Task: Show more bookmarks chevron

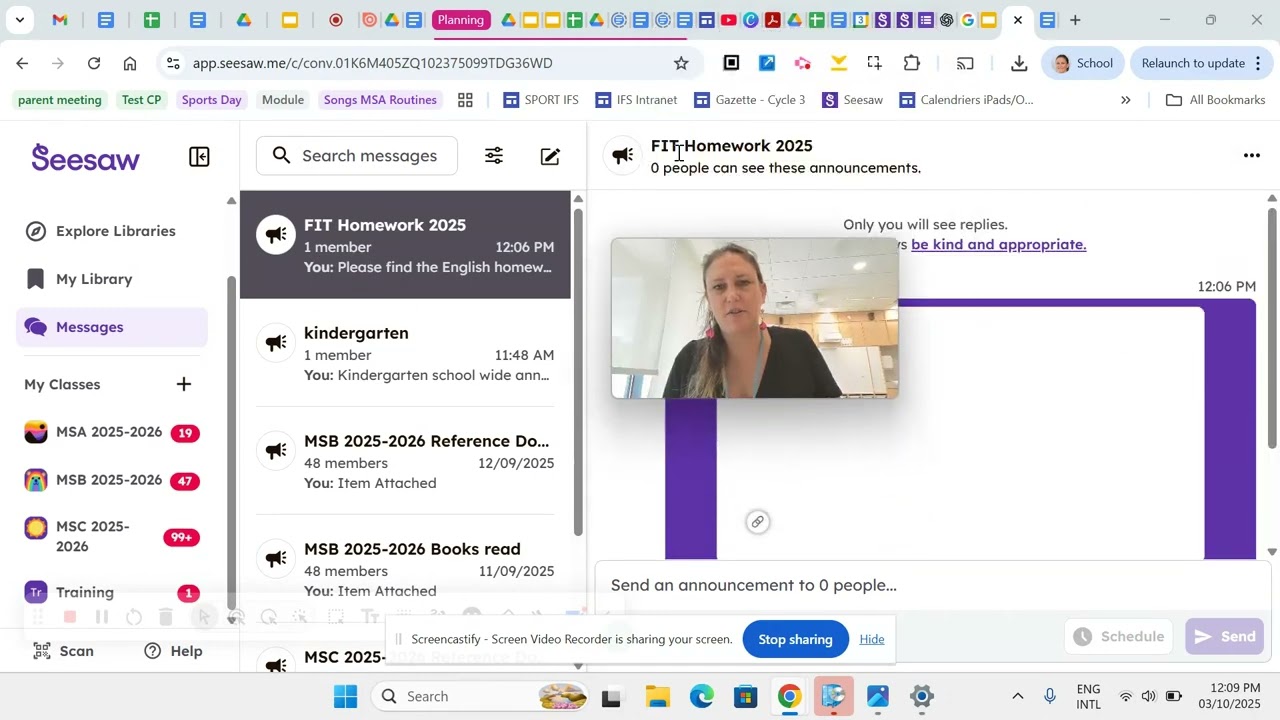Action: [1125, 100]
